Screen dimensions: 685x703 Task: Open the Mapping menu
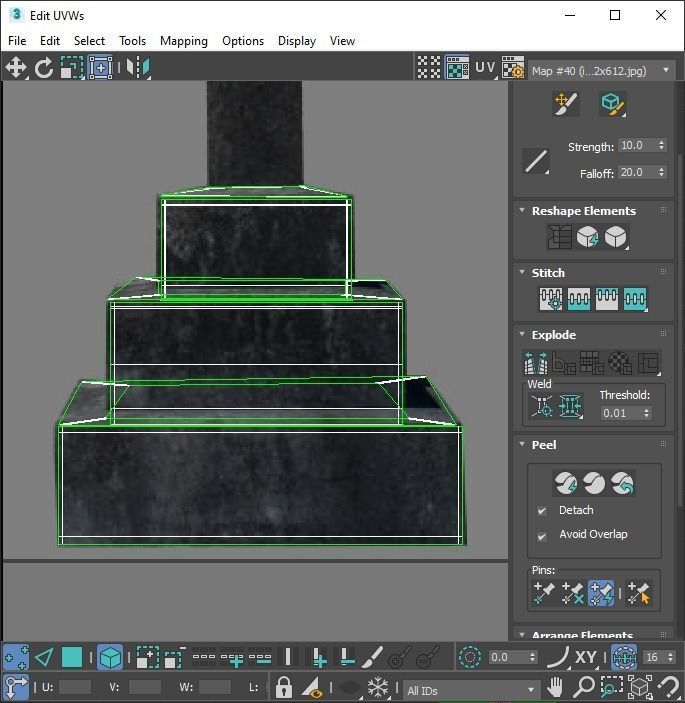(x=184, y=41)
